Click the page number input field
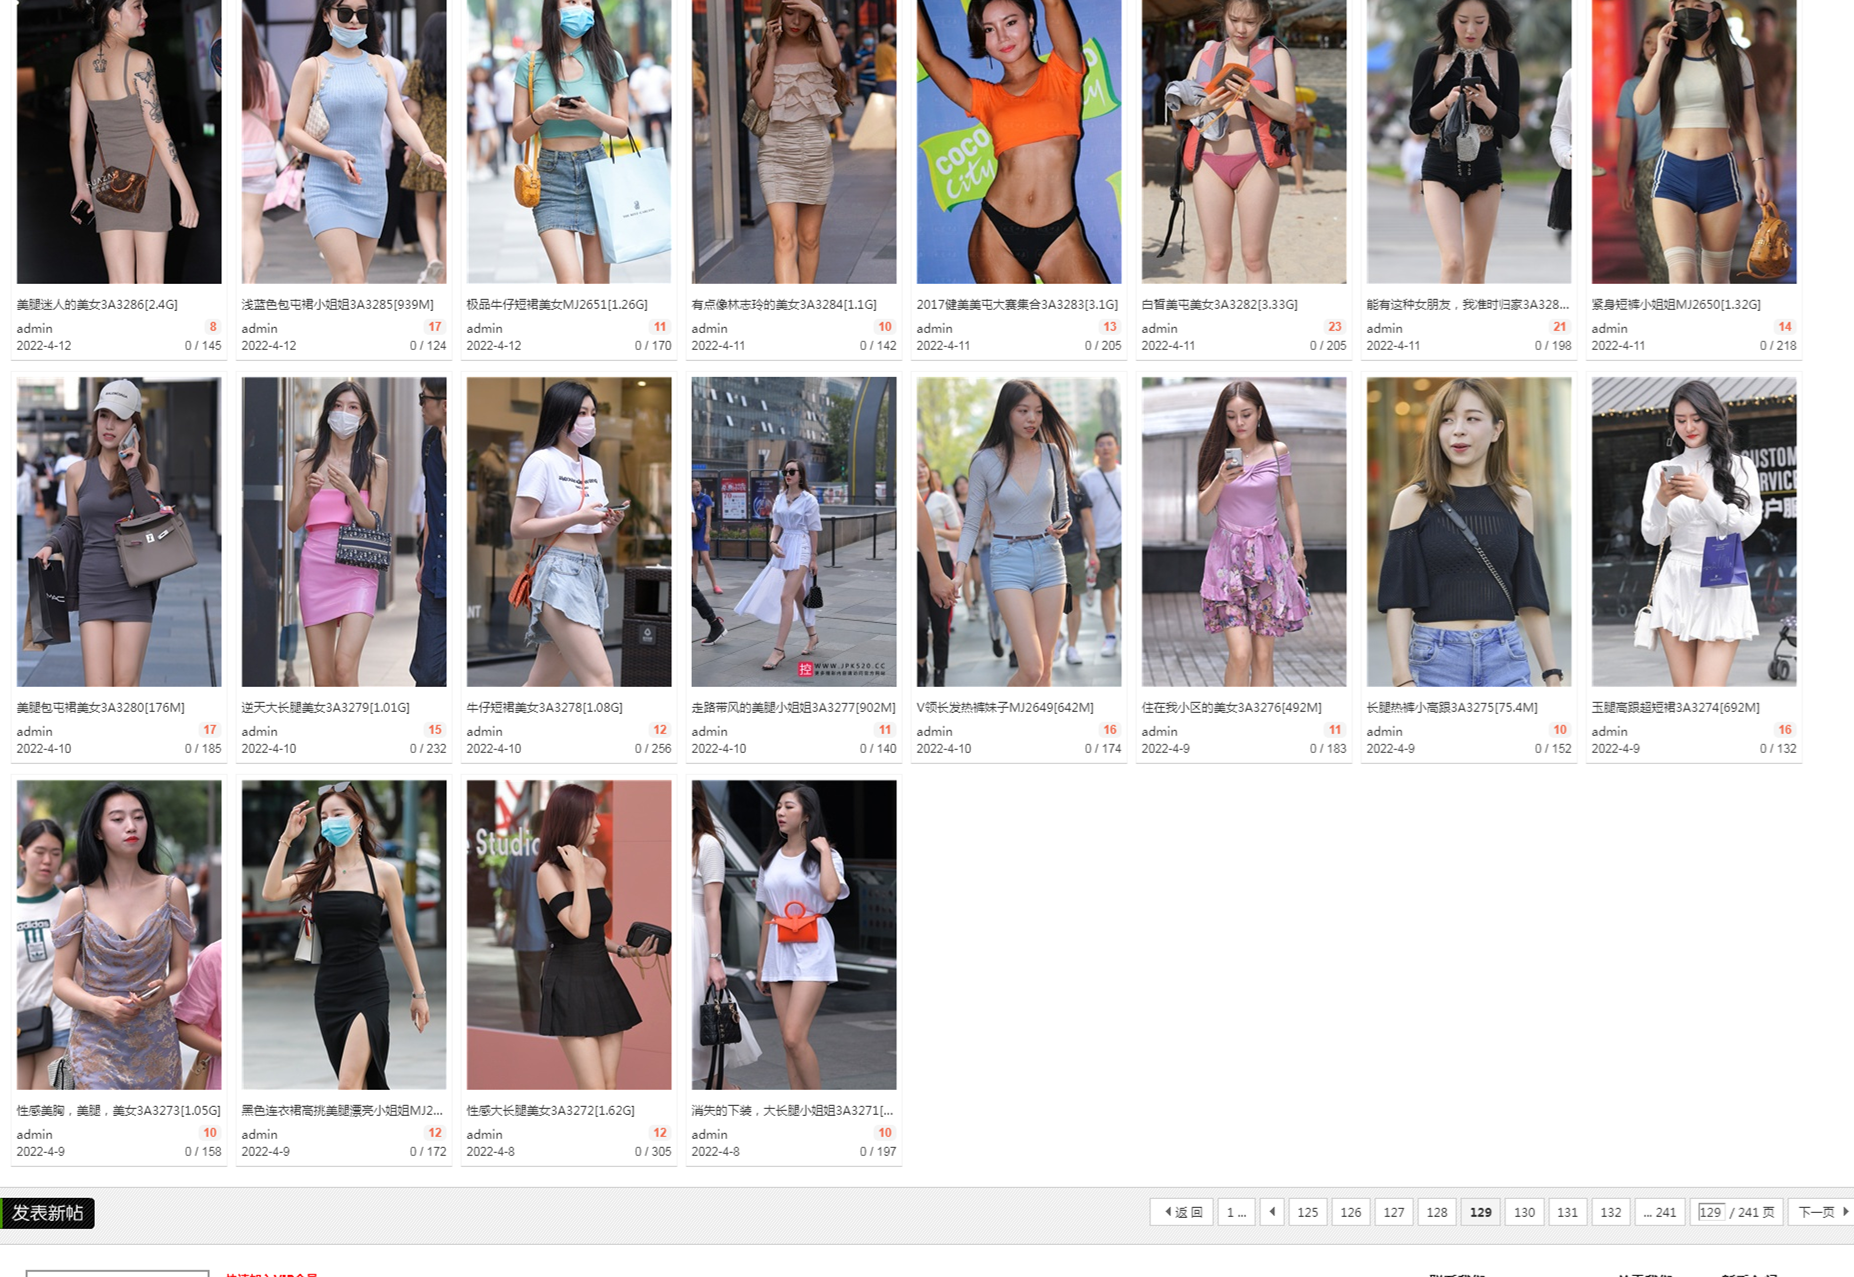The width and height of the screenshot is (1854, 1277). point(1710,1212)
